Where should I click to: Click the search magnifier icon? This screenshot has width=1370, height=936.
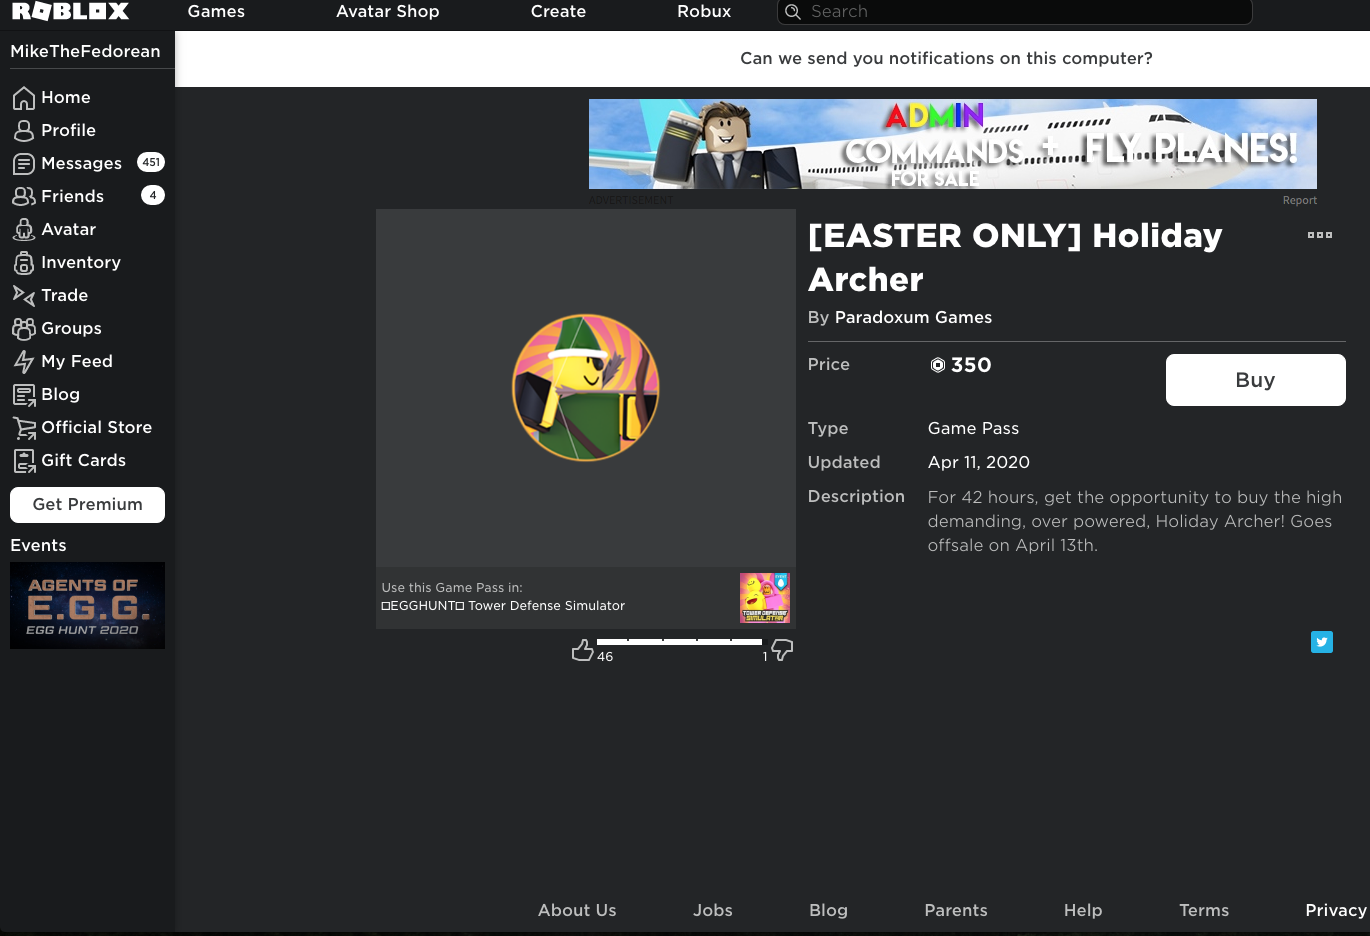(793, 11)
